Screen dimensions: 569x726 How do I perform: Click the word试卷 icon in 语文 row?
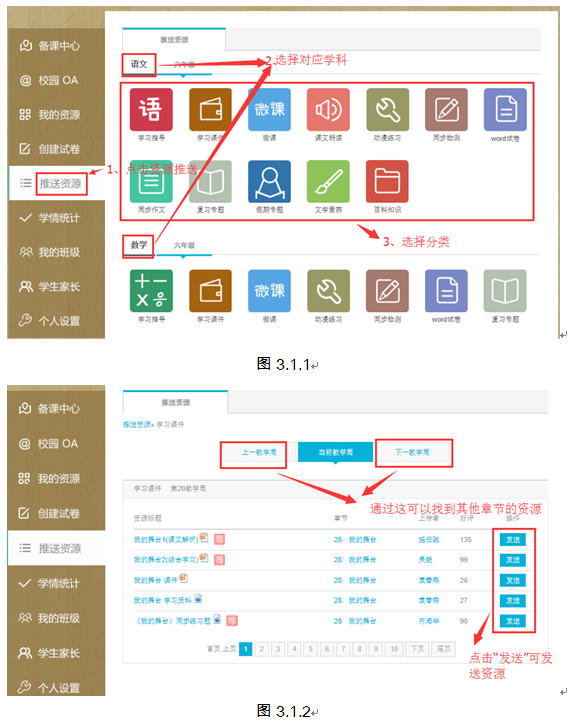pos(505,110)
